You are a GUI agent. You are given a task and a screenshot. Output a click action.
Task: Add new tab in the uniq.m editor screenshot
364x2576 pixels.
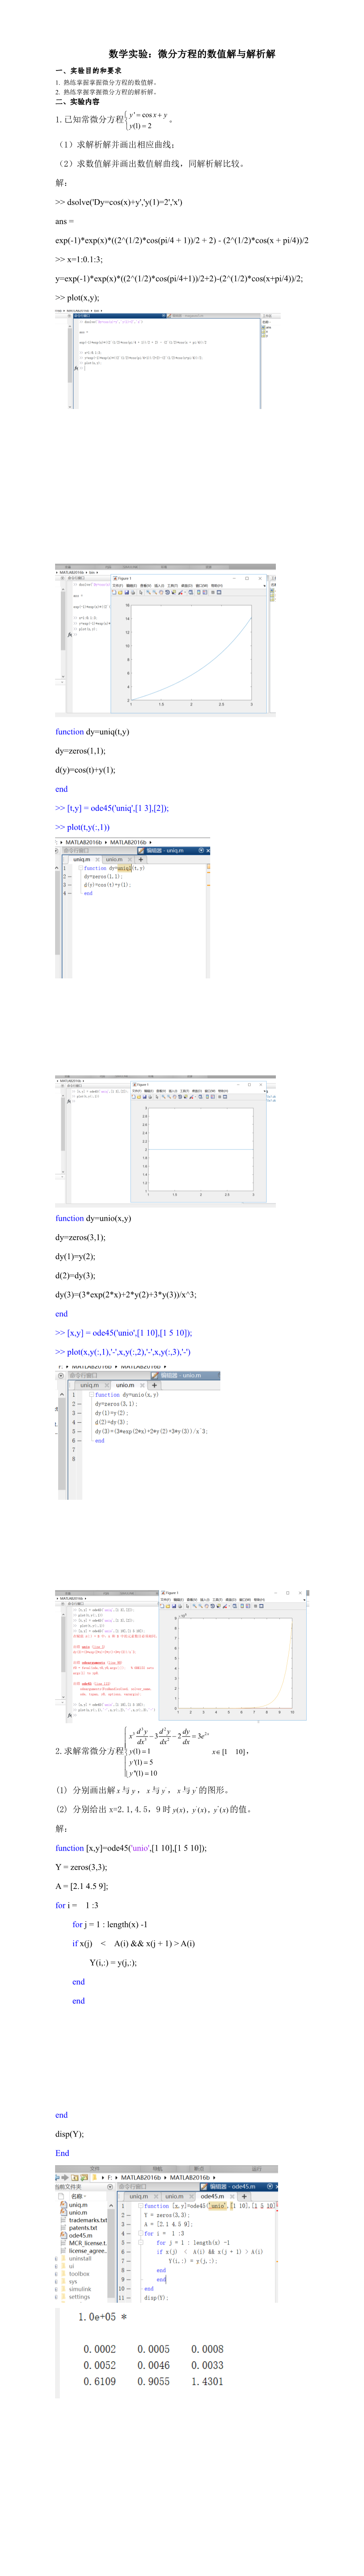point(141,860)
